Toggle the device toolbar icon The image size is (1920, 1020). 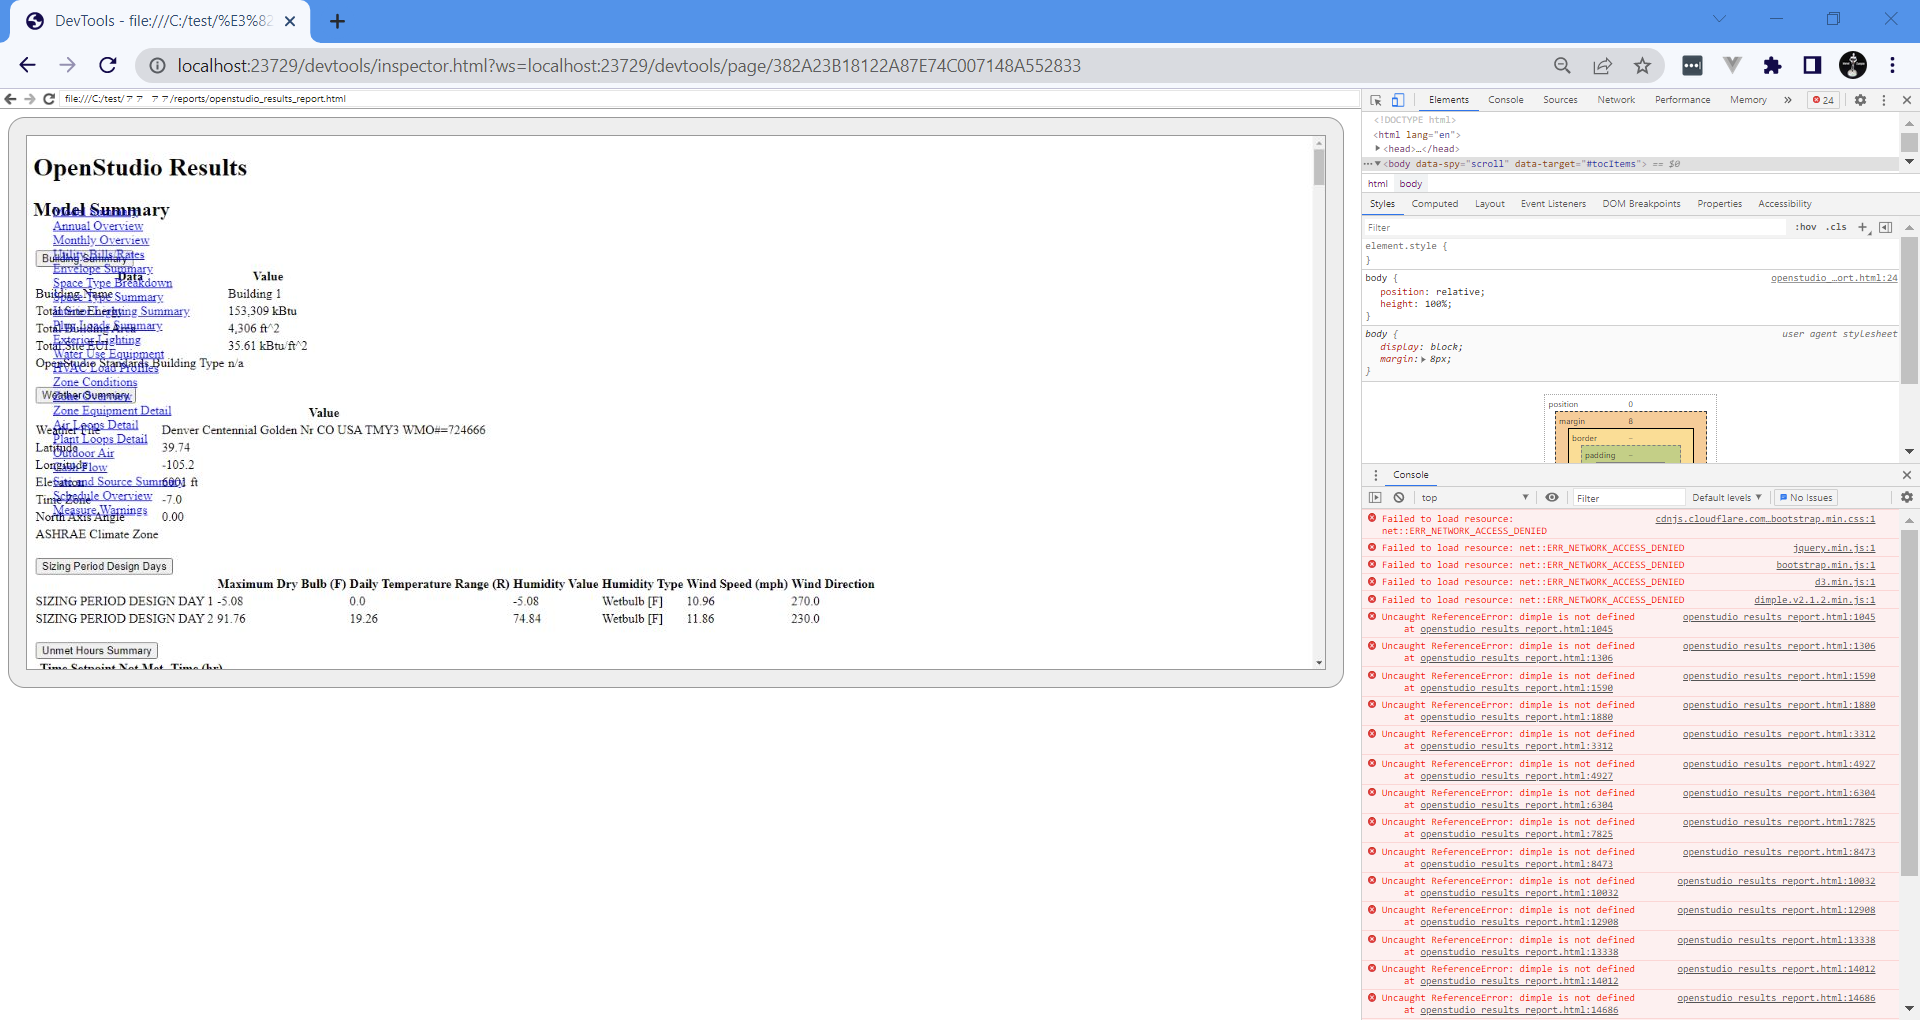[1397, 100]
